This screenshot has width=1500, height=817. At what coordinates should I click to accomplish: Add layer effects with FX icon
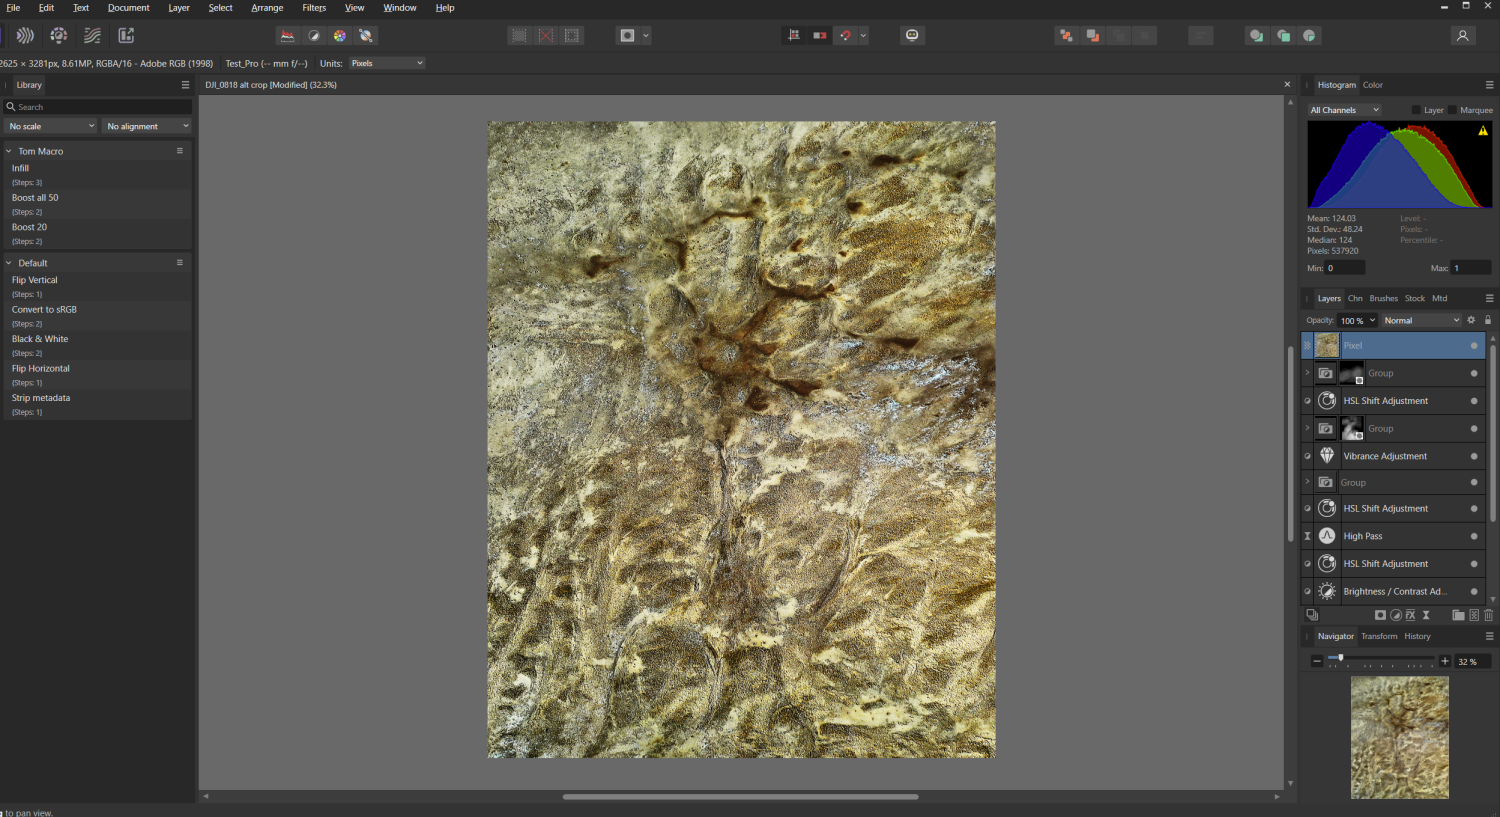click(1411, 615)
